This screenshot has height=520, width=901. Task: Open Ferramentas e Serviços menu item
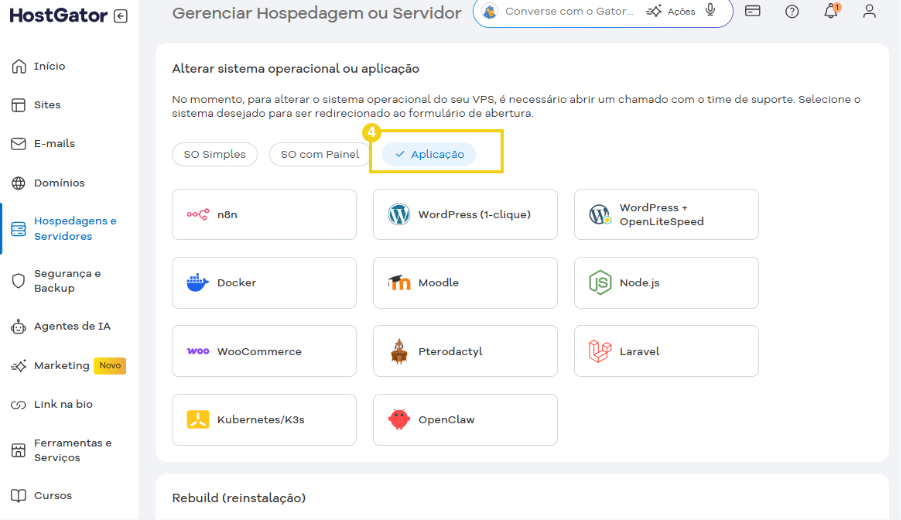point(73,450)
